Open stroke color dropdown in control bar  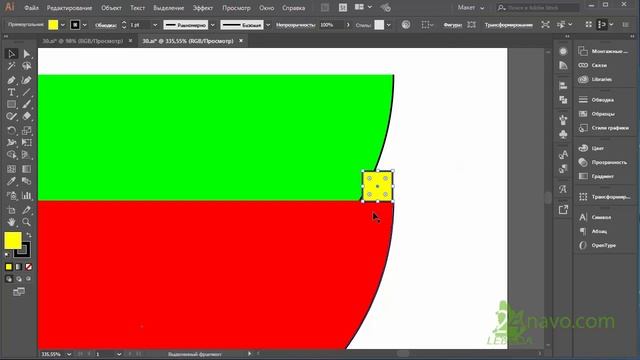point(84,25)
